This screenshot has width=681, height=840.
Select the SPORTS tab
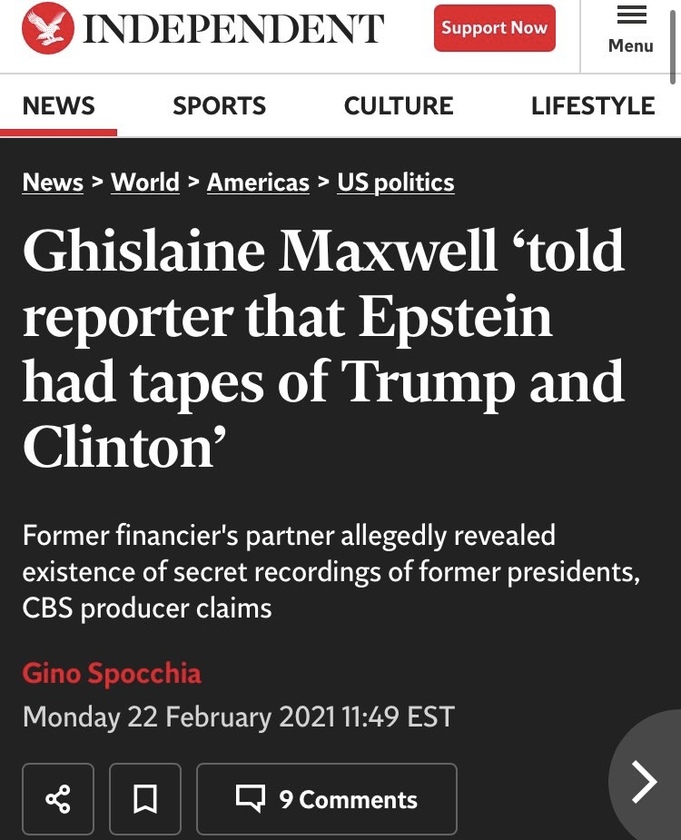(219, 106)
